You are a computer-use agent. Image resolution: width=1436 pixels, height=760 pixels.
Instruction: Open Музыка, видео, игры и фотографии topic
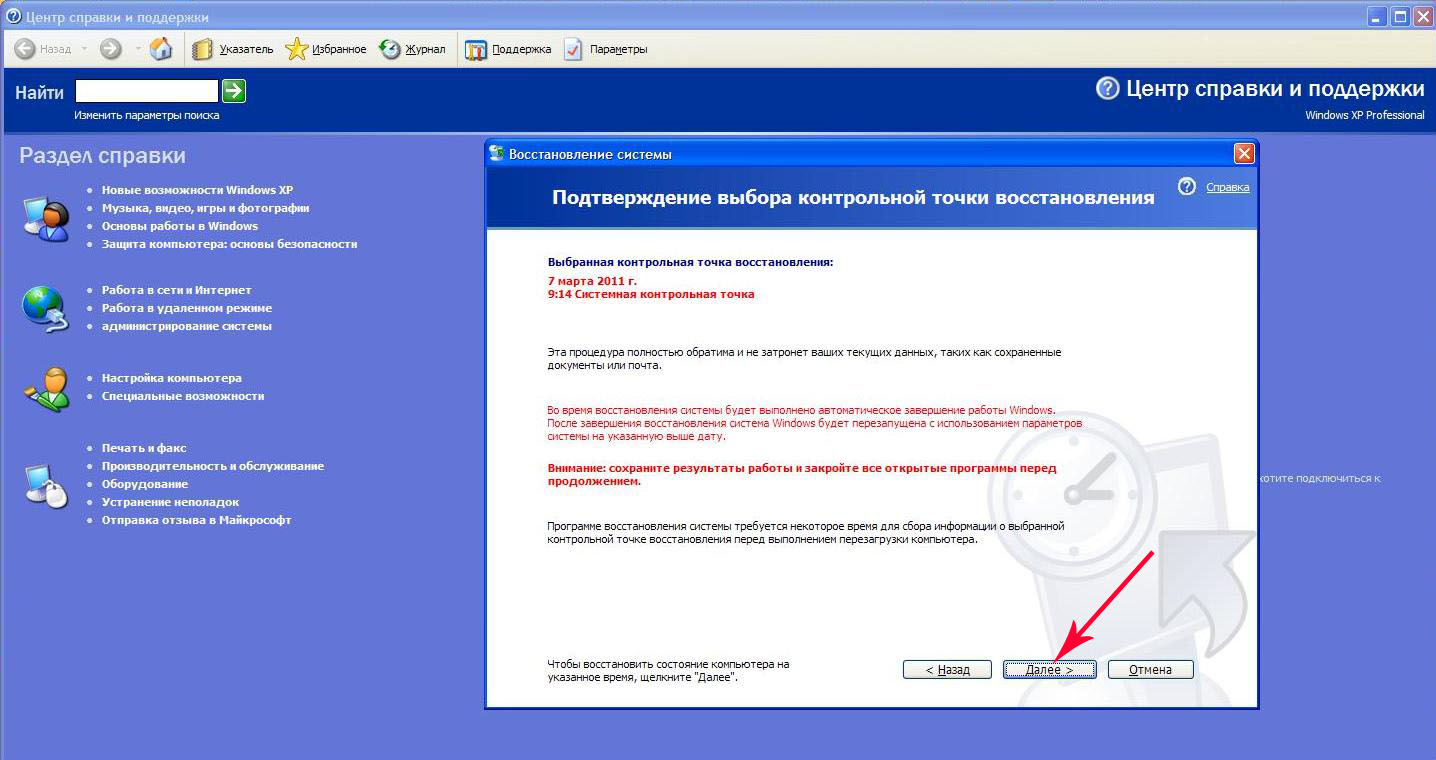click(205, 208)
